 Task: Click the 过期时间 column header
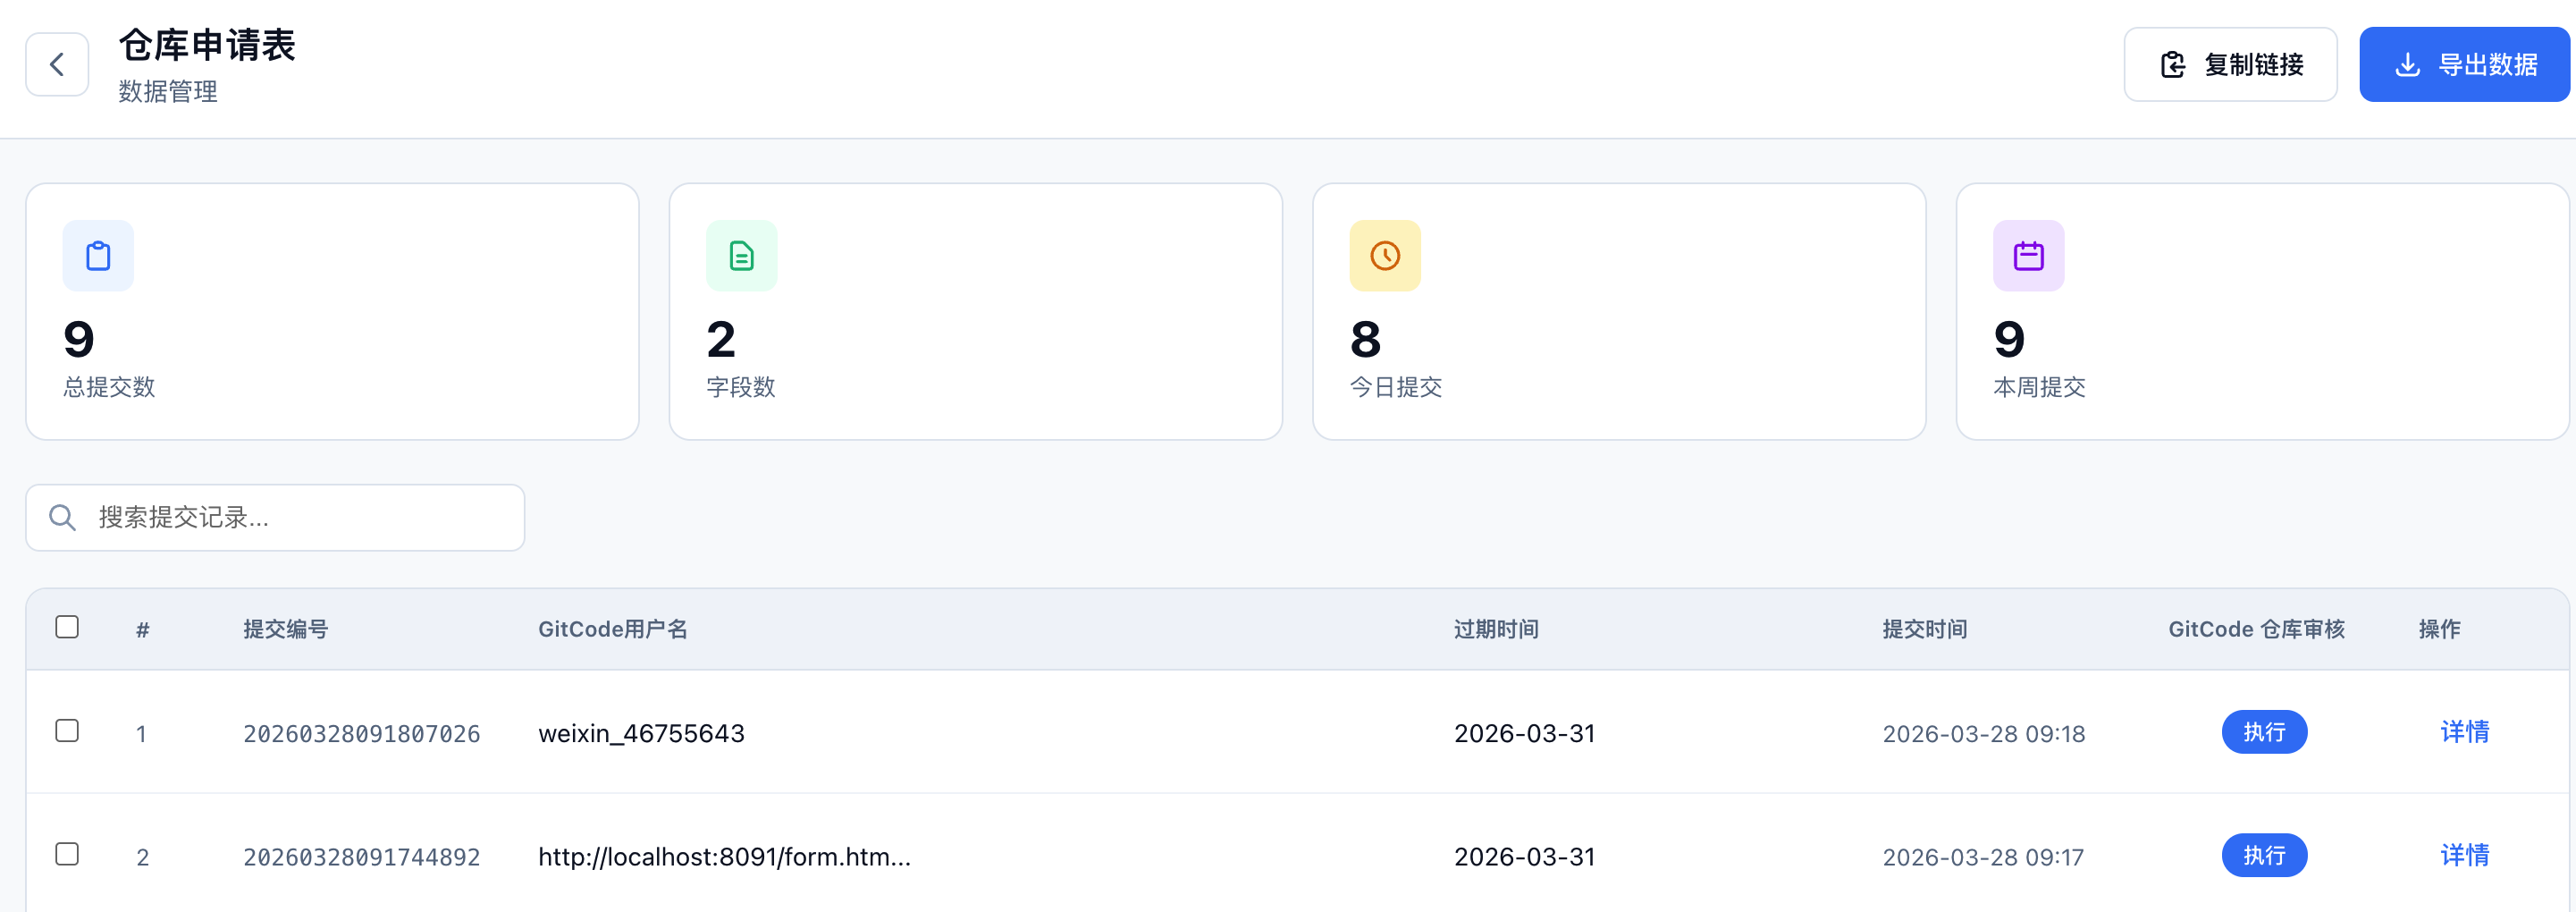1495,629
